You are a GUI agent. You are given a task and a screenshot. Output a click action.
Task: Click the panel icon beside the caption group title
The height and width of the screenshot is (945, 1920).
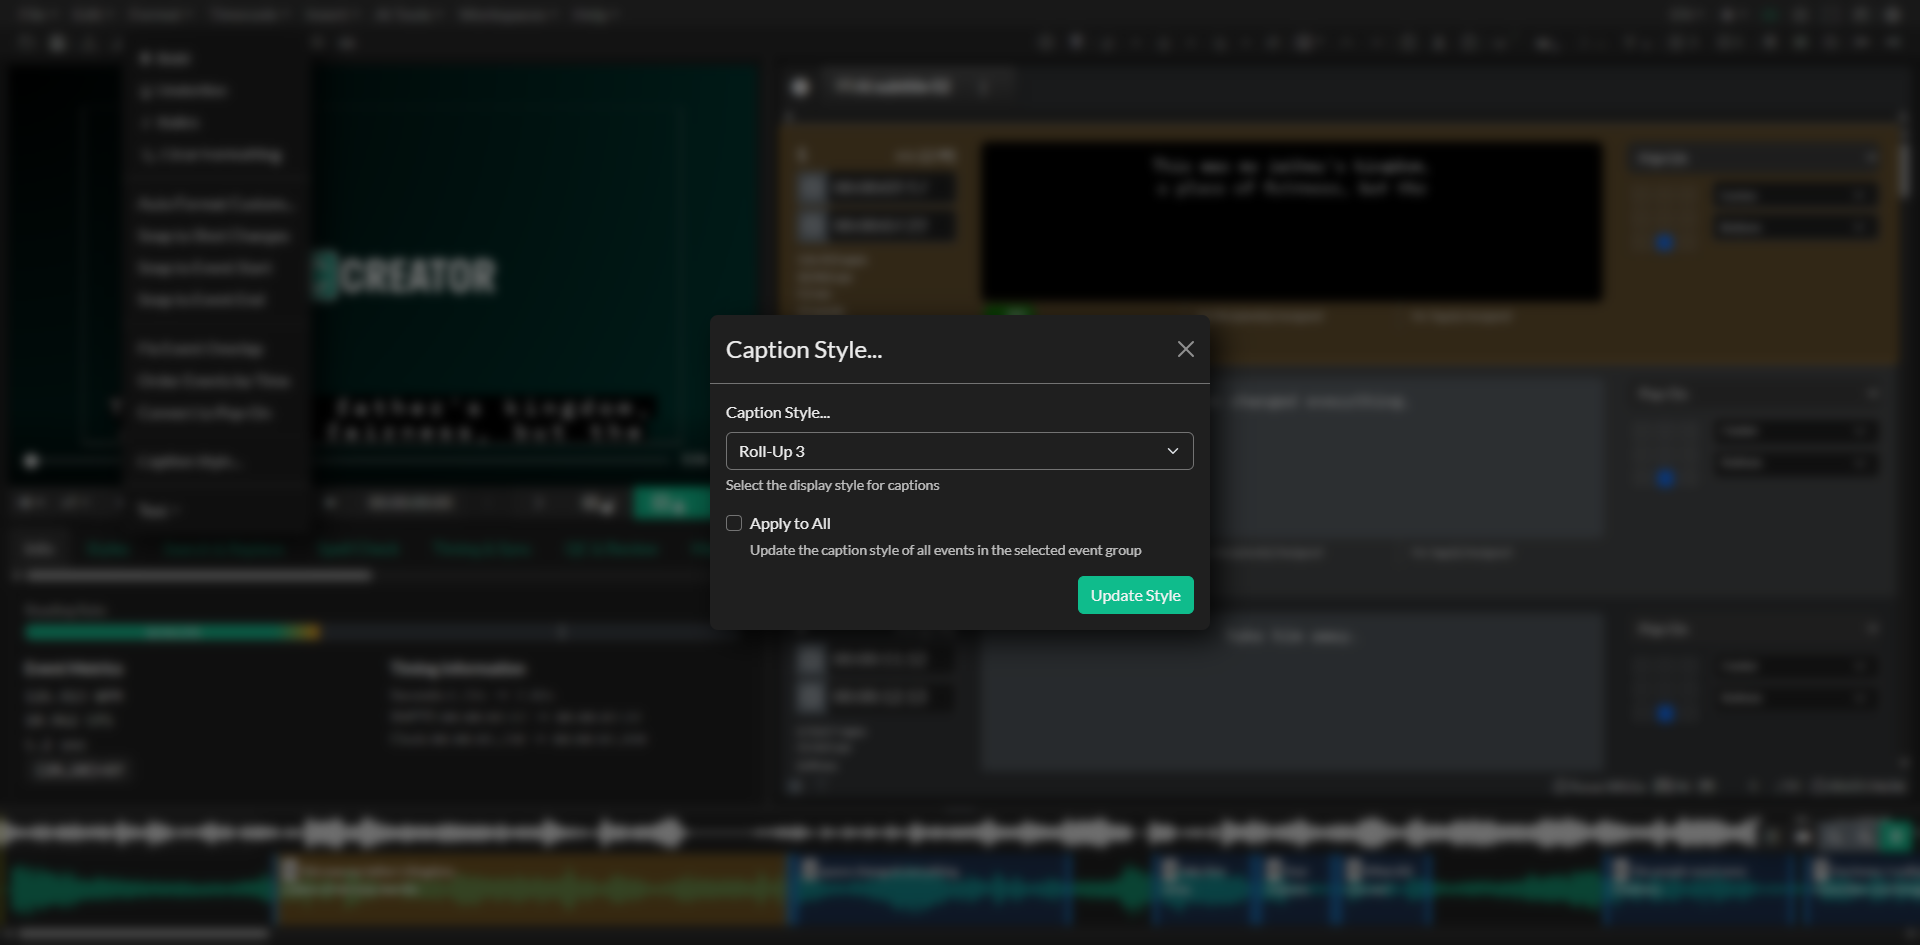pos(799,87)
